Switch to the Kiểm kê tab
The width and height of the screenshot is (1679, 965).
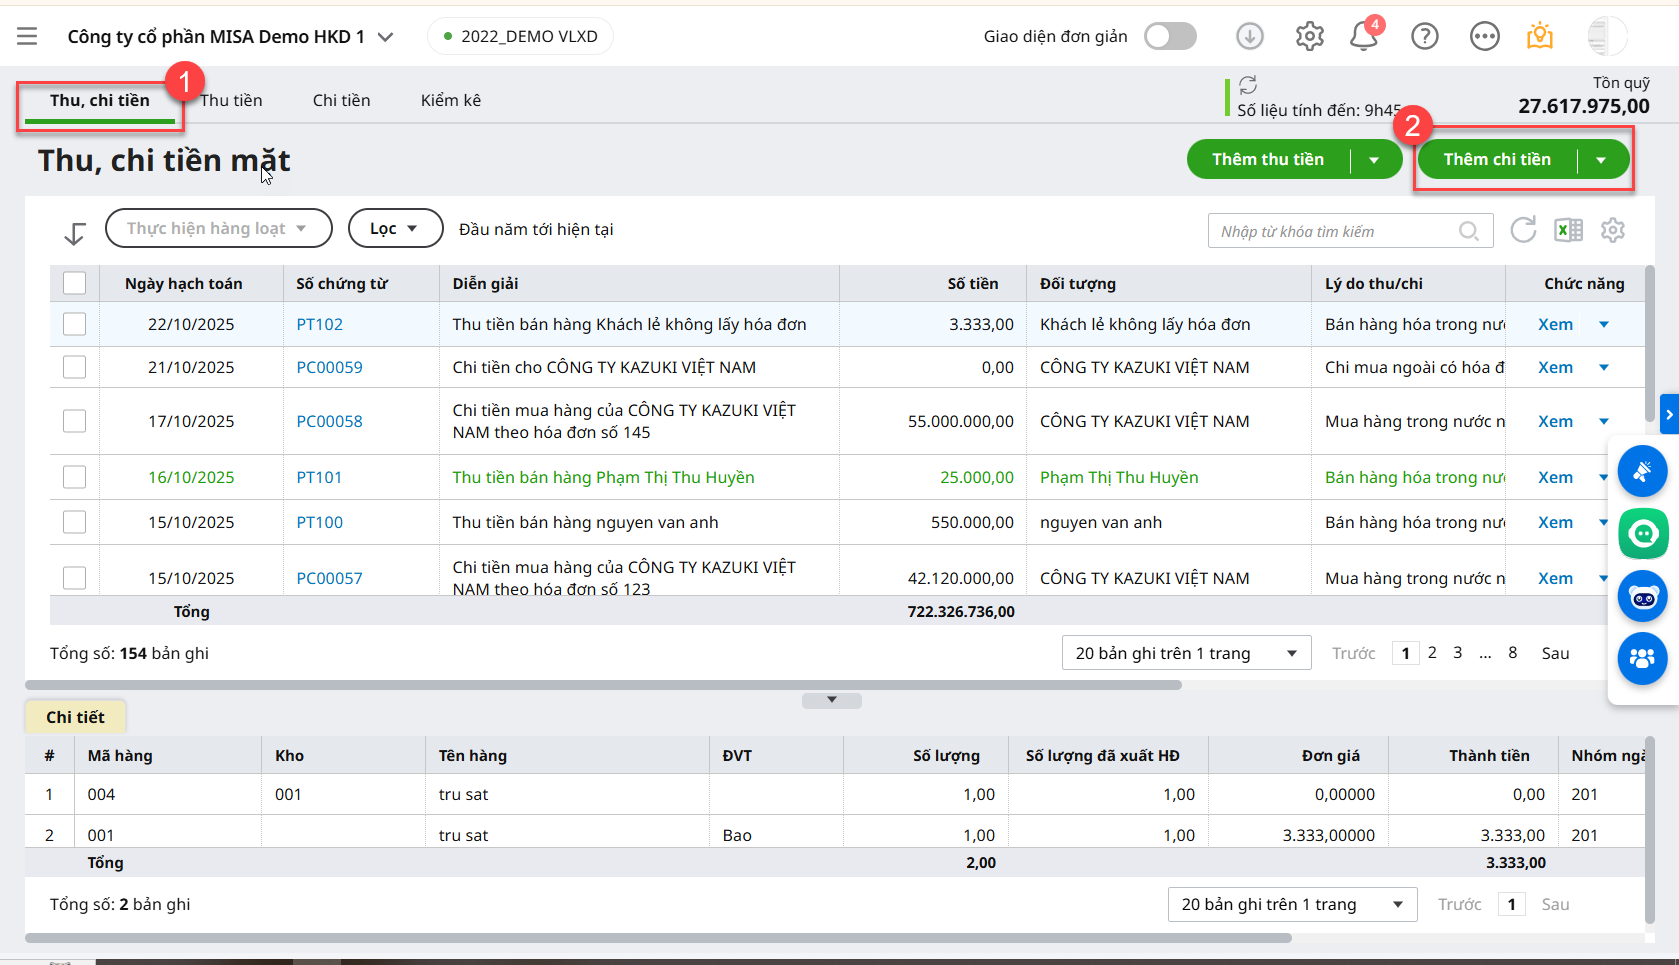(x=450, y=100)
